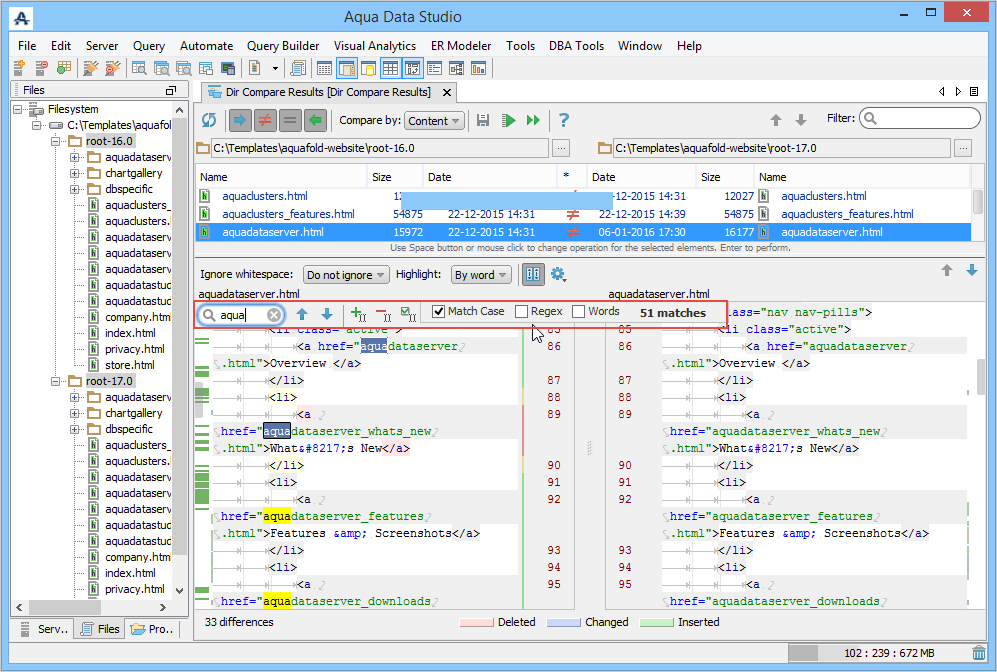This screenshot has width=997, height=672.
Task: Jump to next search match arrow
Action: point(326,314)
